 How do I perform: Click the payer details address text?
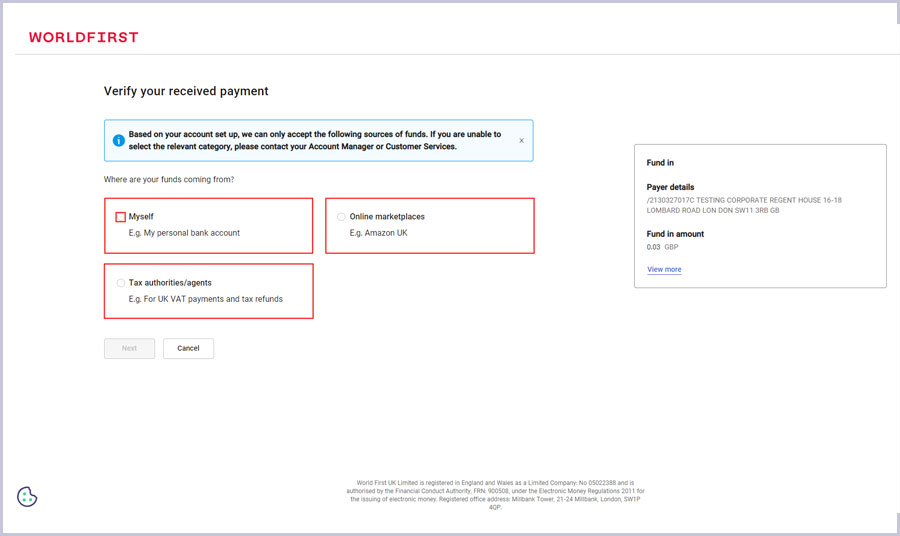[x=744, y=205]
